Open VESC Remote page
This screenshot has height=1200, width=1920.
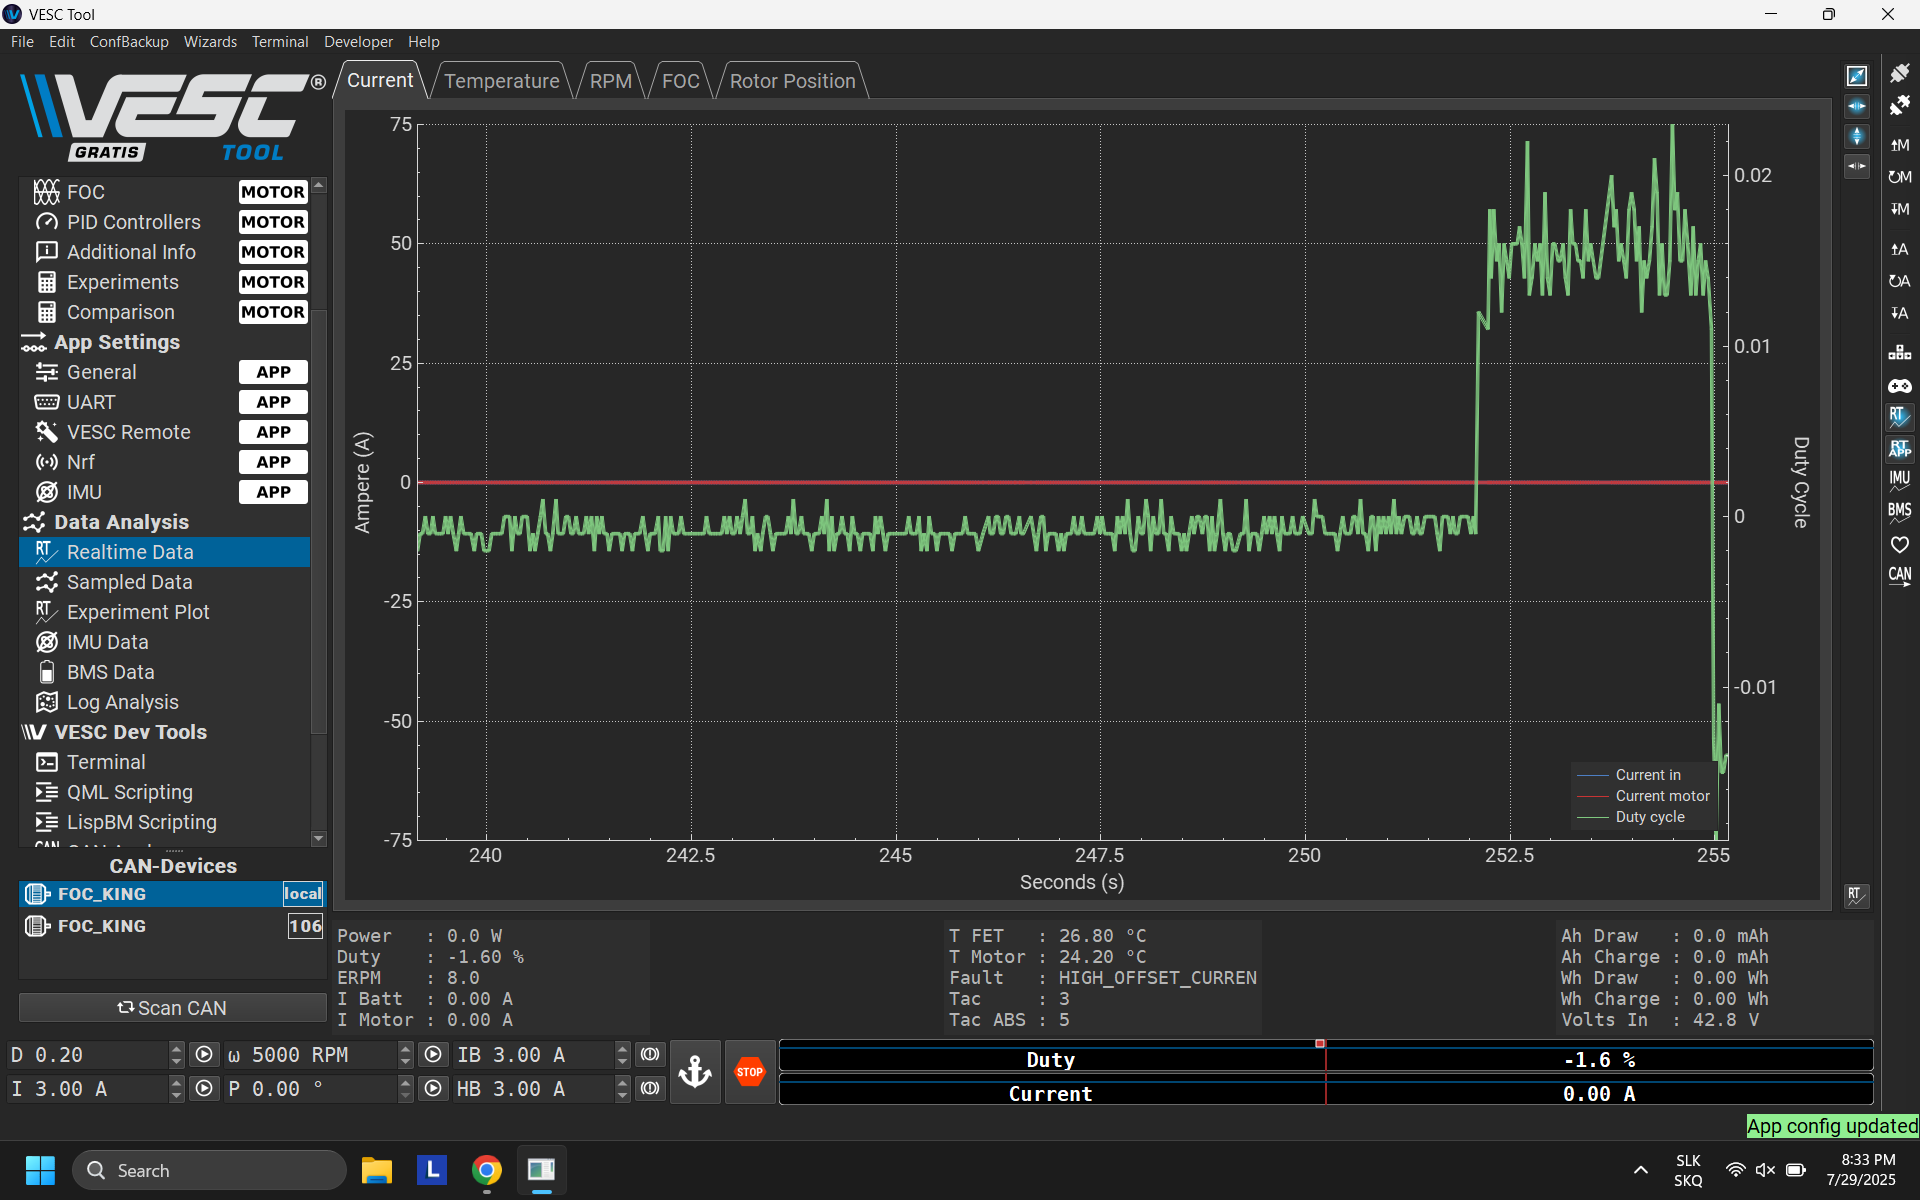165,432
